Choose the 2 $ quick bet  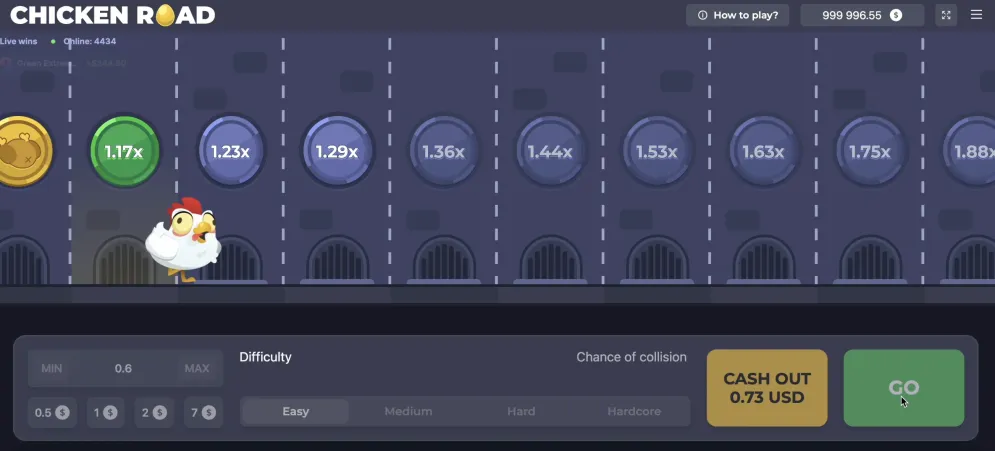tap(154, 413)
